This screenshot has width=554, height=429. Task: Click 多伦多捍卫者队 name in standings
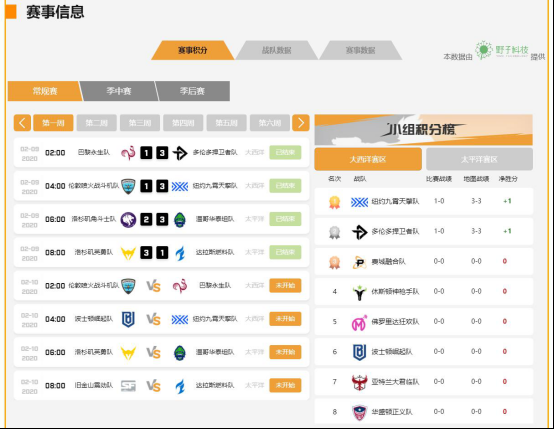tap(395, 231)
